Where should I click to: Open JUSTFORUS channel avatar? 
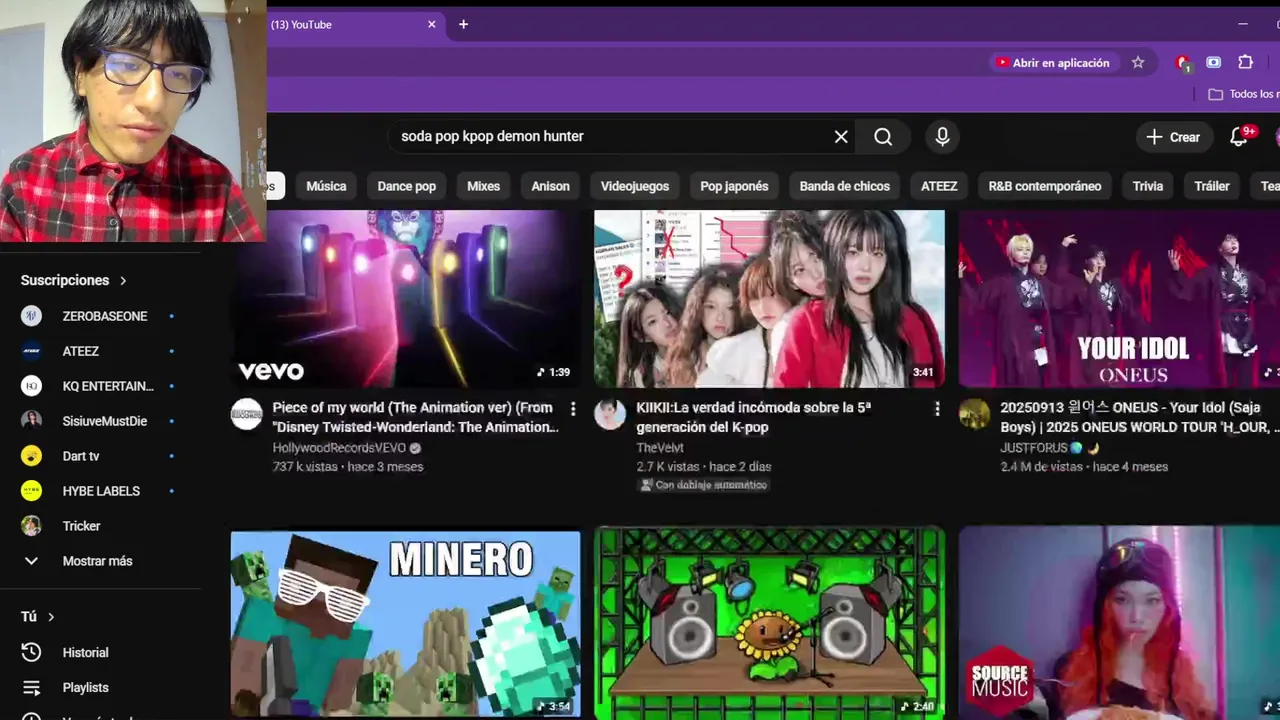point(974,414)
